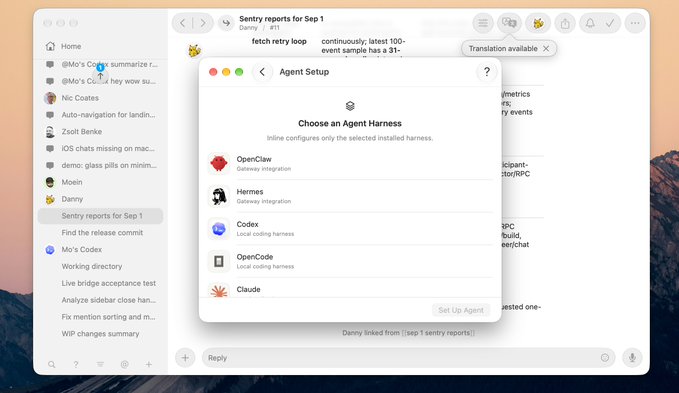
Task: Open the list view toolbar icon
Action: 483,23
